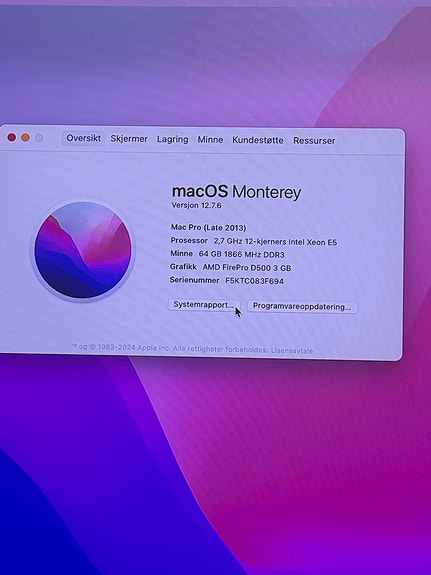This screenshot has width=431, height=575.
Task: Click the Mac Pro (Late 2013) model label
Action: [x=208, y=227]
